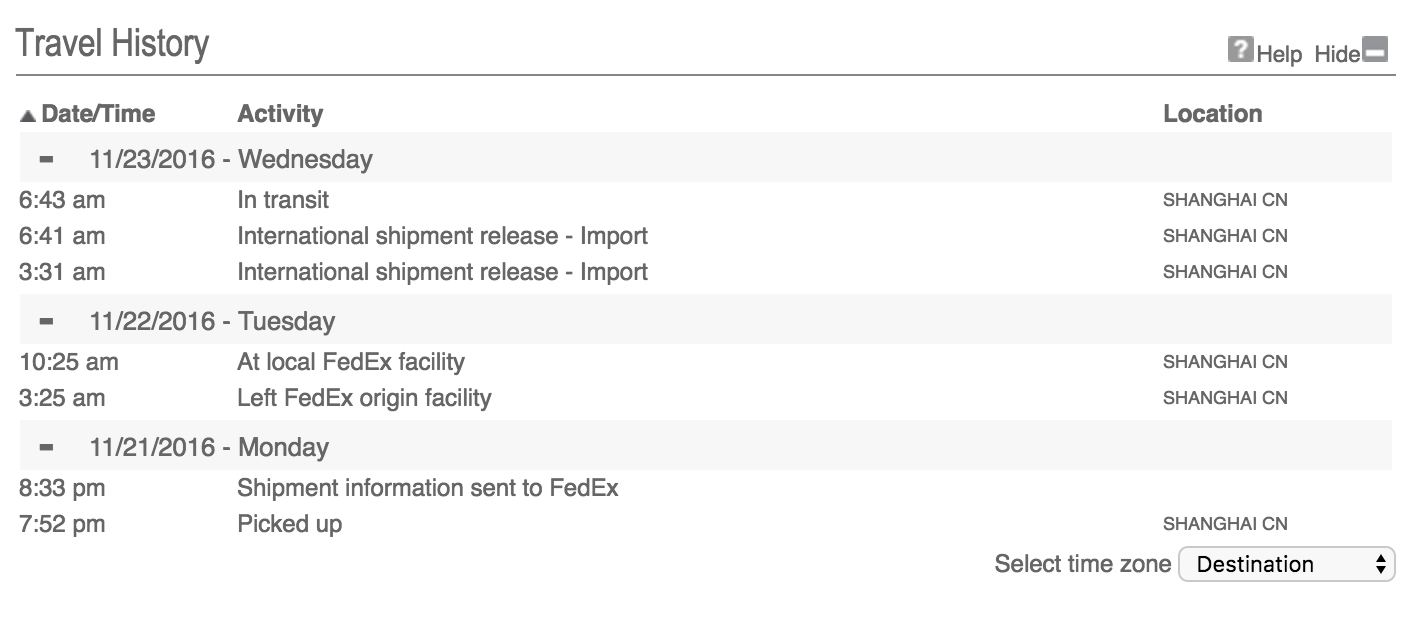Click Shipment information sent to FedEx entry
This screenshot has width=1414, height=624.
coord(427,488)
